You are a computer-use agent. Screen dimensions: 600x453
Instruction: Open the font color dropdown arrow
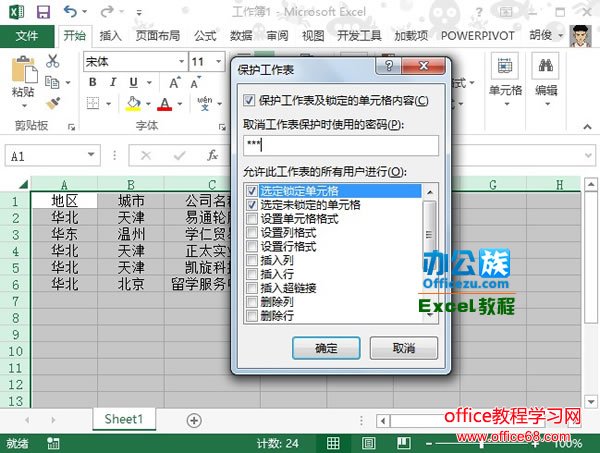click(180, 104)
